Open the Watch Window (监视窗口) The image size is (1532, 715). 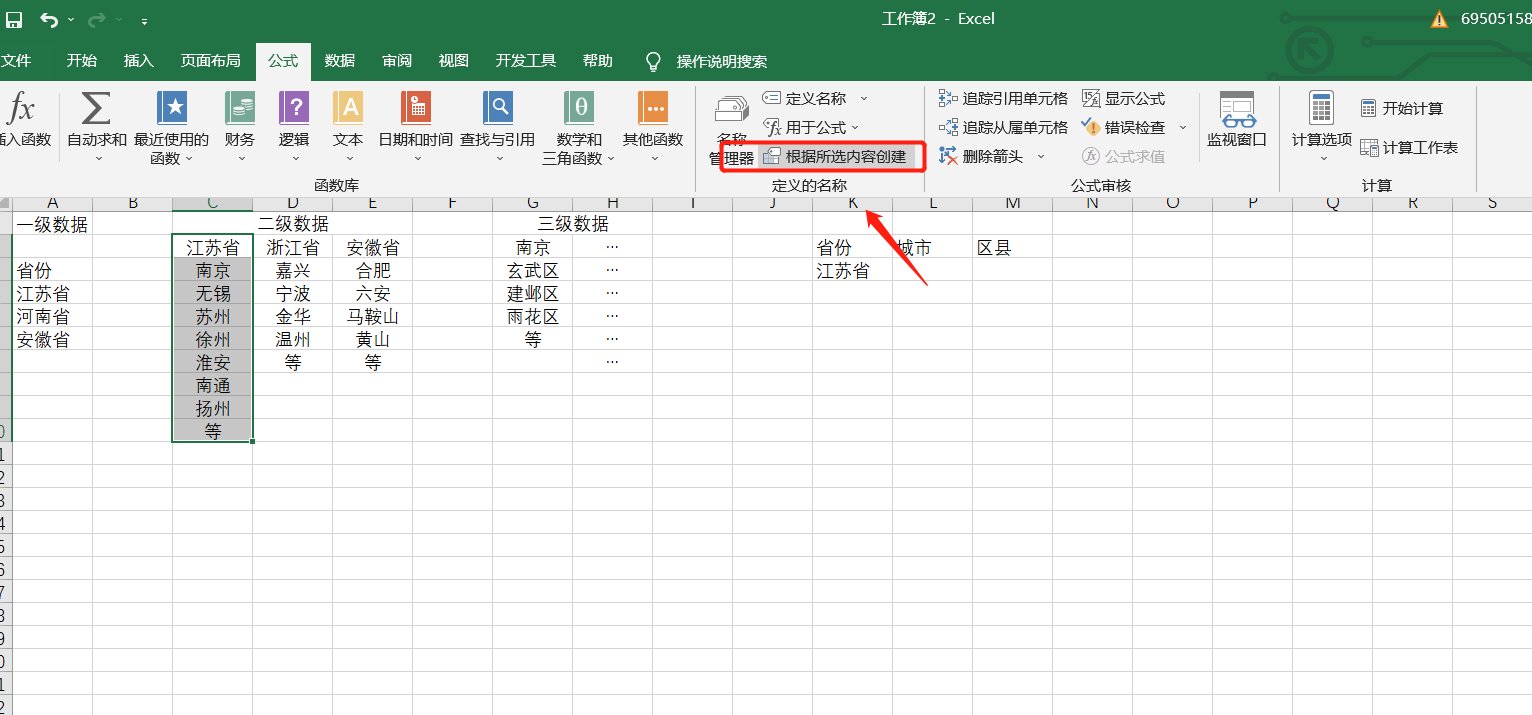tap(1237, 120)
